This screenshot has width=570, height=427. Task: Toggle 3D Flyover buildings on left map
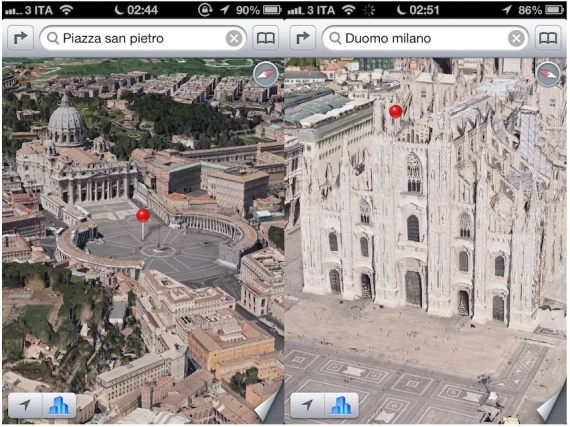click(x=59, y=405)
